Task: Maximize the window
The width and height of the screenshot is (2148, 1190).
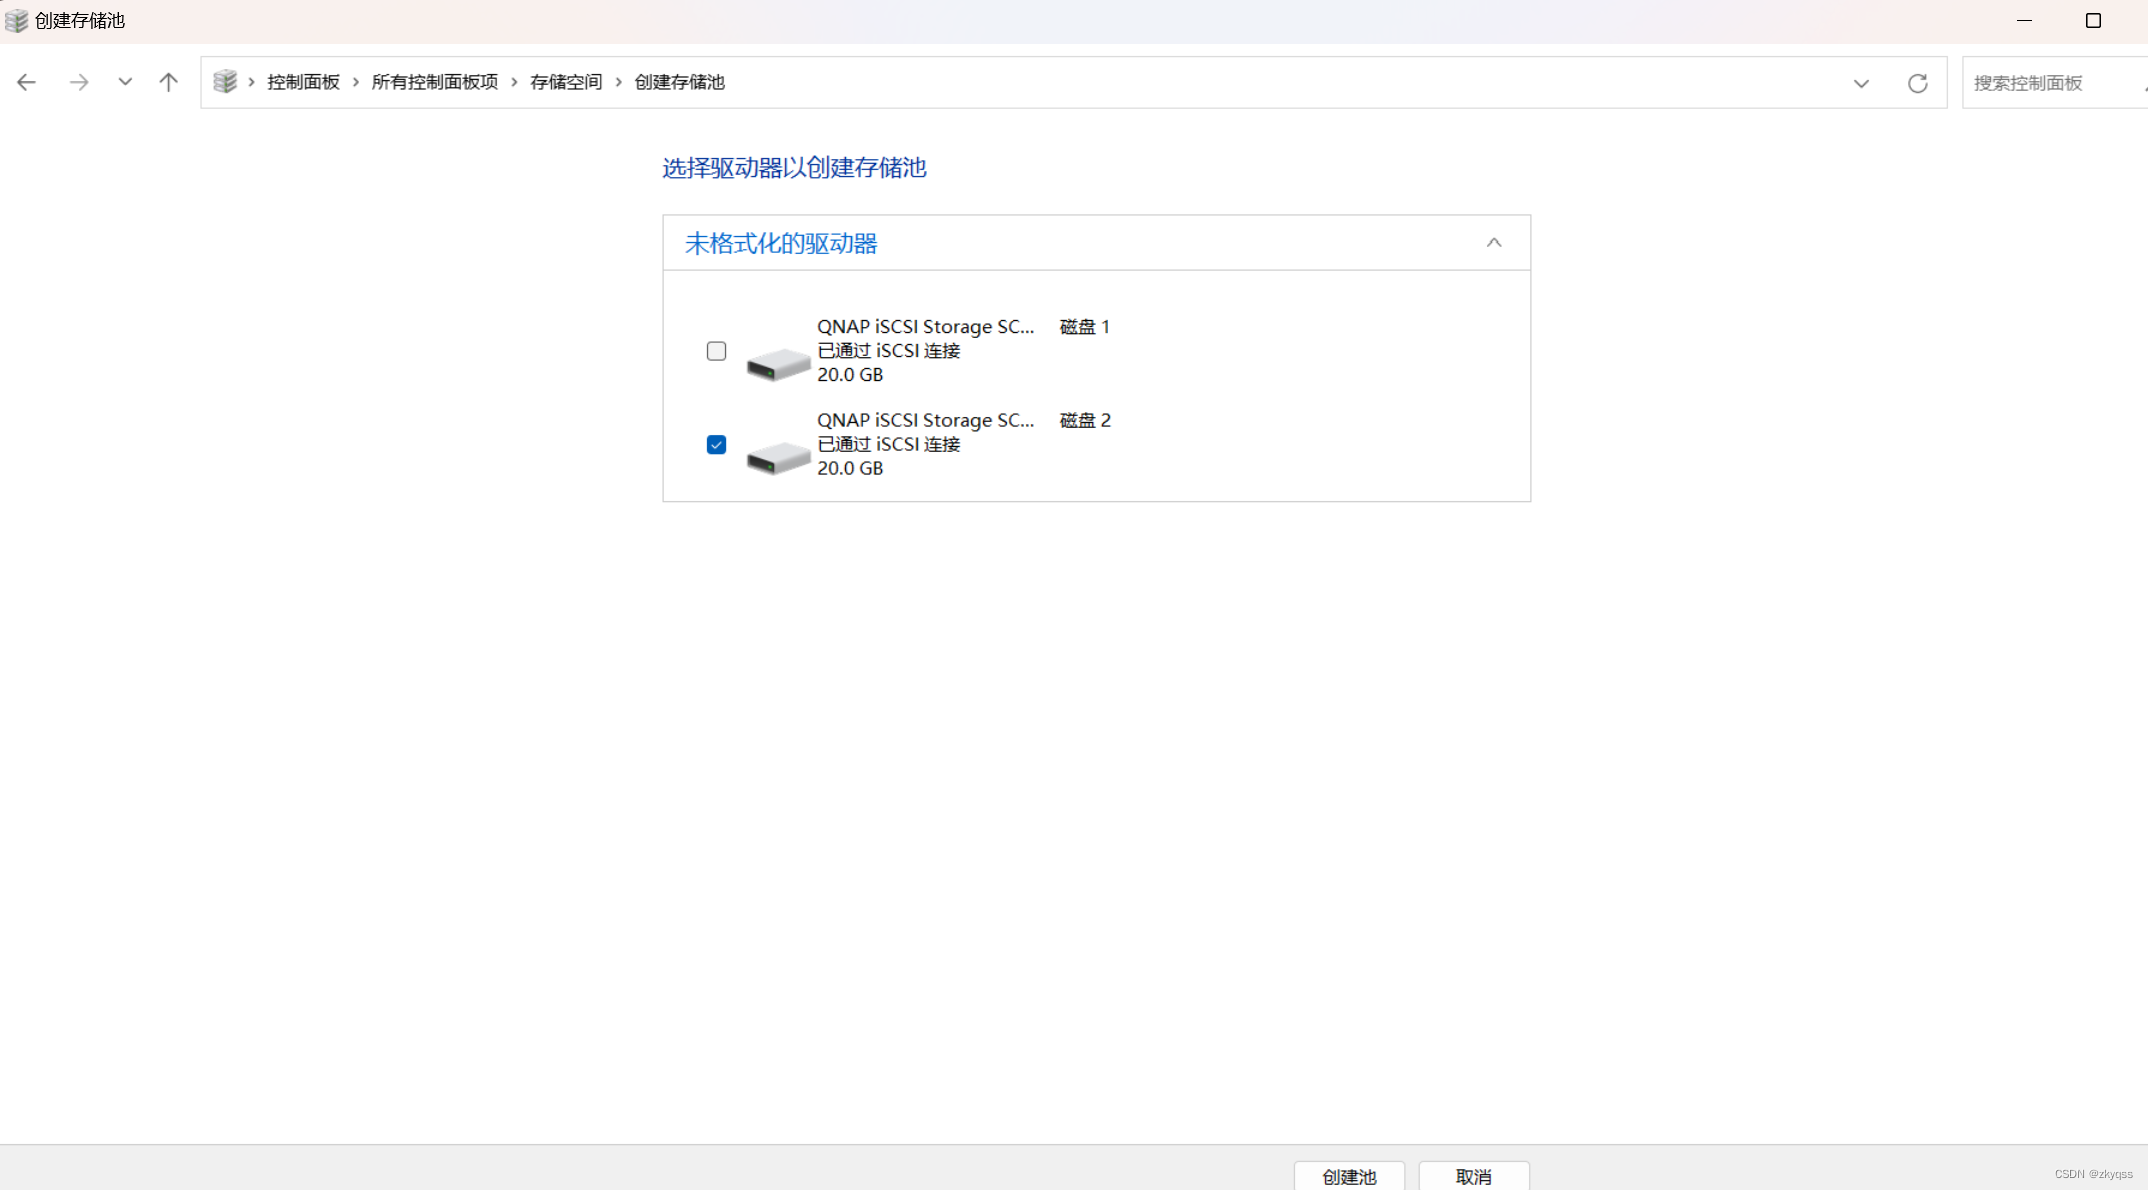Action: pos(2093,20)
